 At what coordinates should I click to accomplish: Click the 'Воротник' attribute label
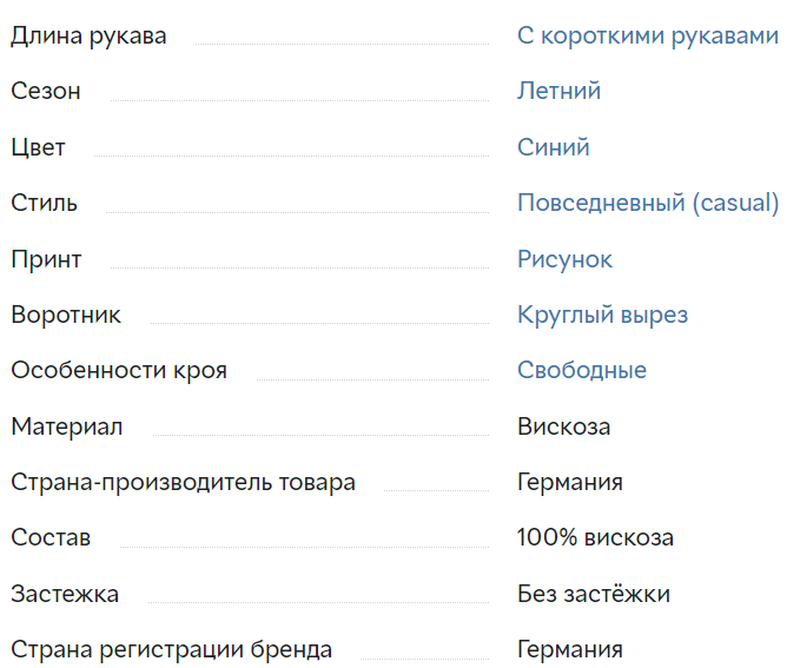coord(66,315)
